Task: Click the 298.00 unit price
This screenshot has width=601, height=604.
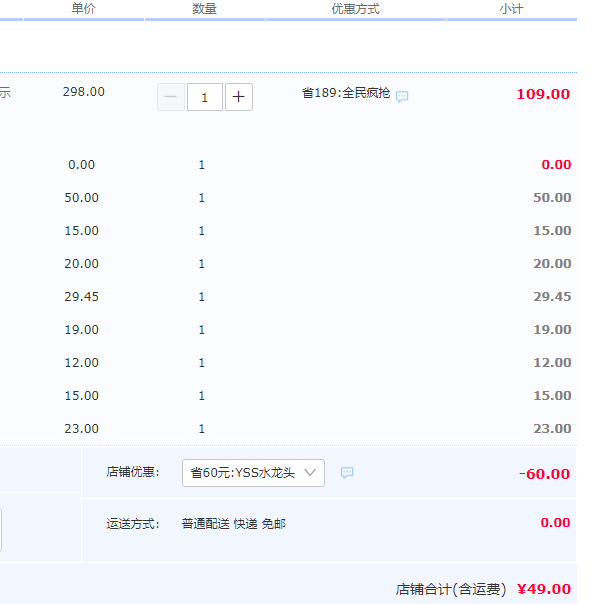Action: [83, 92]
